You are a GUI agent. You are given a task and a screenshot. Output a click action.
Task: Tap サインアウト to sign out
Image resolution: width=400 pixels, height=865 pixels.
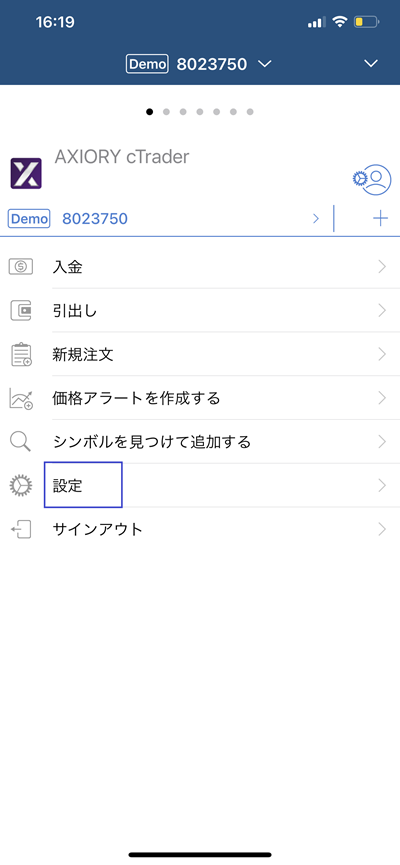(200, 530)
